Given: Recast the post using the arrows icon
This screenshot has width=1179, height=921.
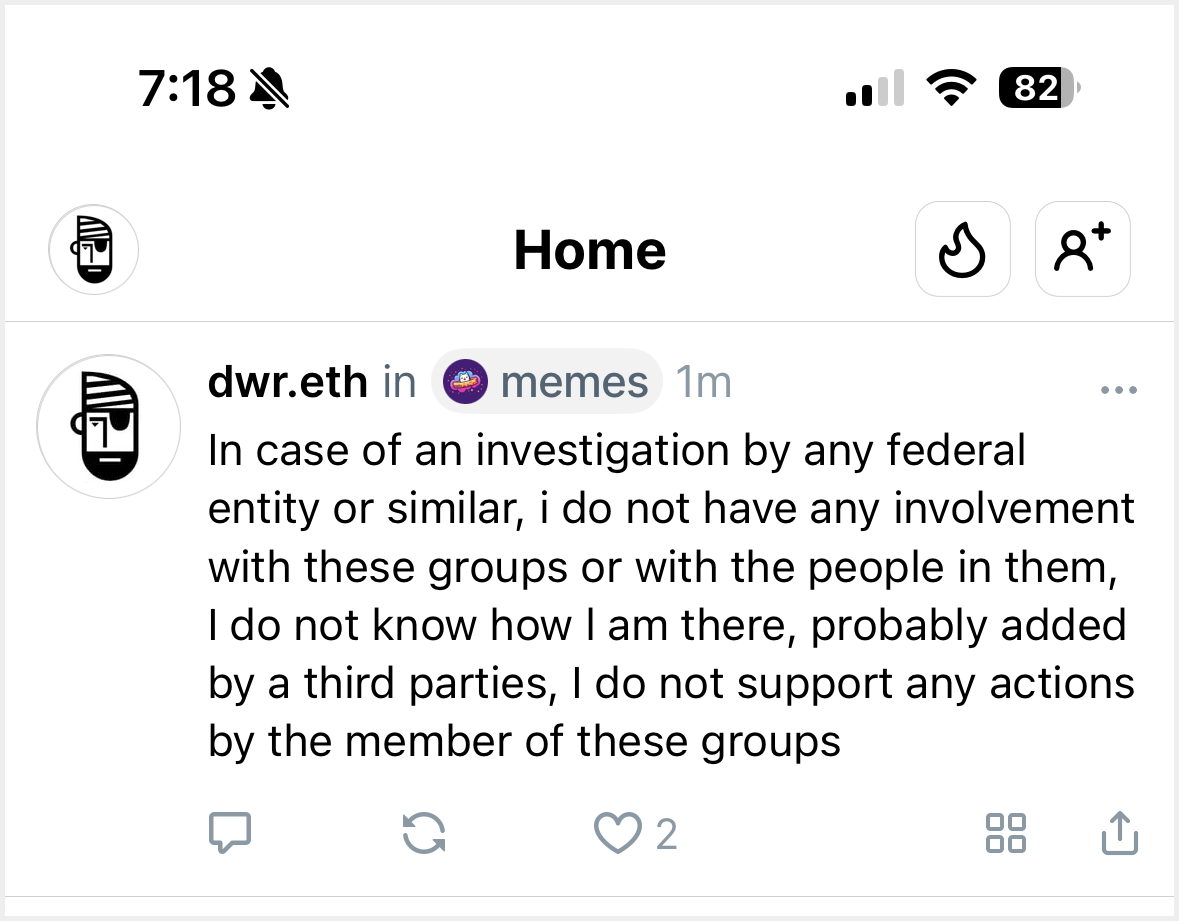Looking at the screenshot, I should [424, 833].
